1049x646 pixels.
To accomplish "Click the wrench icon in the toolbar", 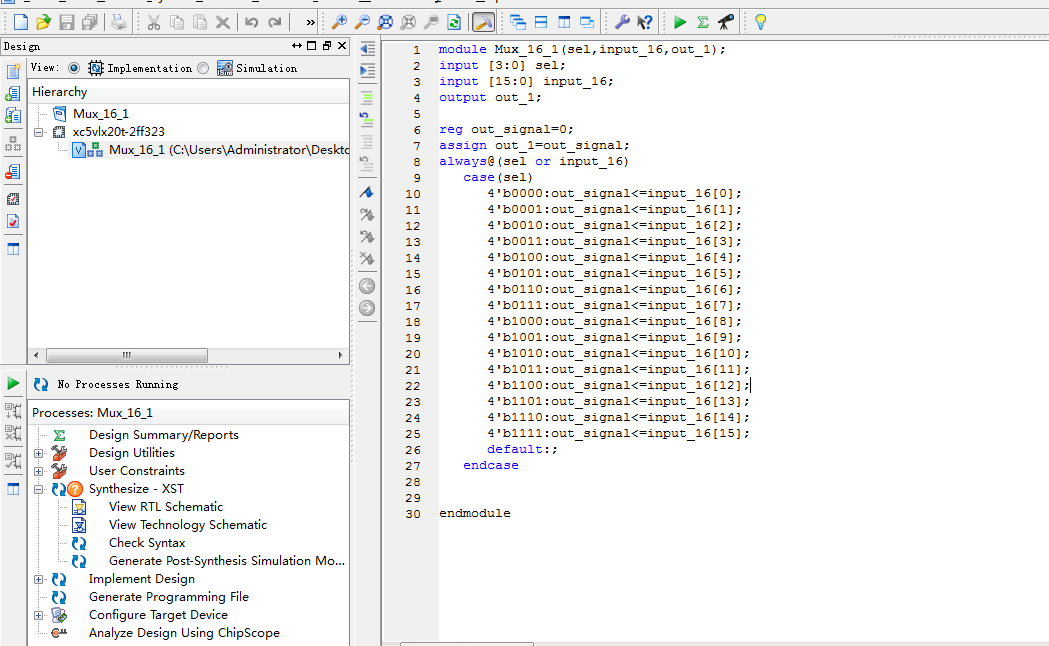I will tap(621, 22).
